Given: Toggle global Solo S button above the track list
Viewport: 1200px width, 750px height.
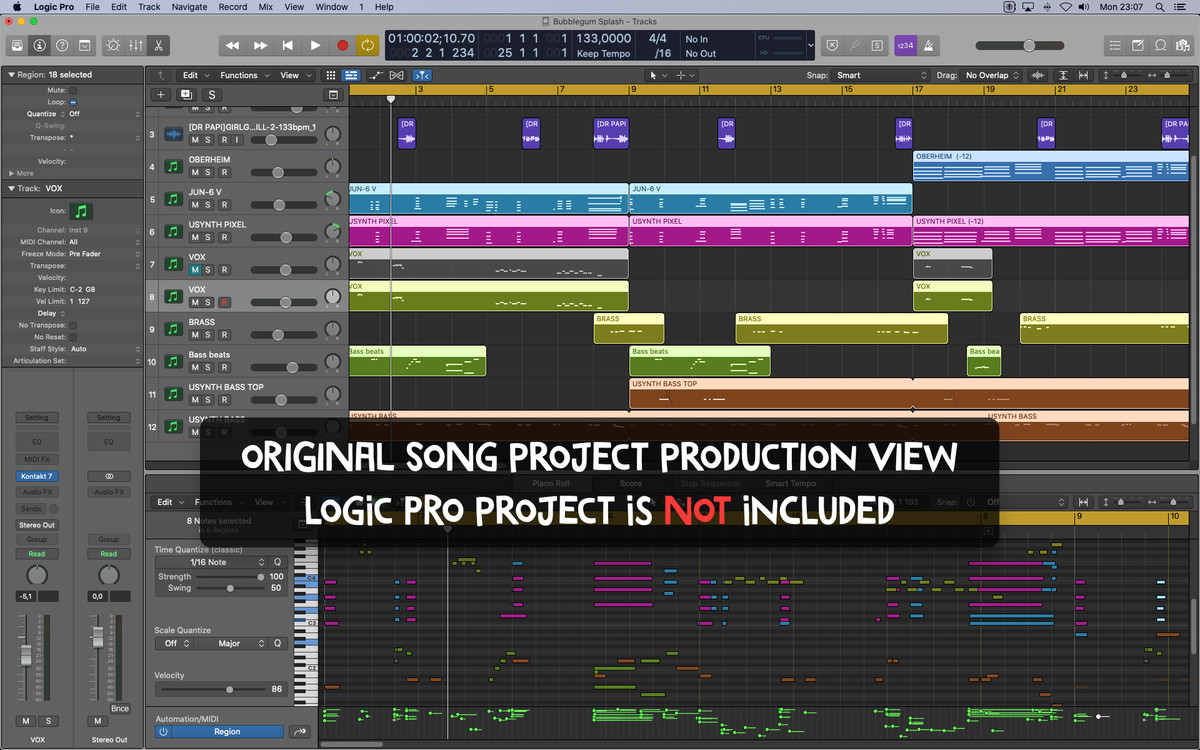Looking at the screenshot, I should (x=211, y=94).
